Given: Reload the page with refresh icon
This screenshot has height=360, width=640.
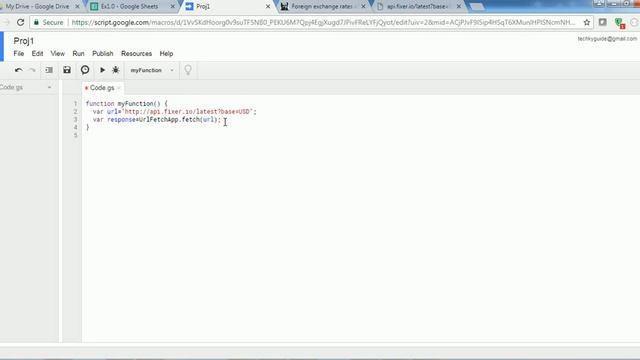Looking at the screenshot, I should tap(20, 22).
